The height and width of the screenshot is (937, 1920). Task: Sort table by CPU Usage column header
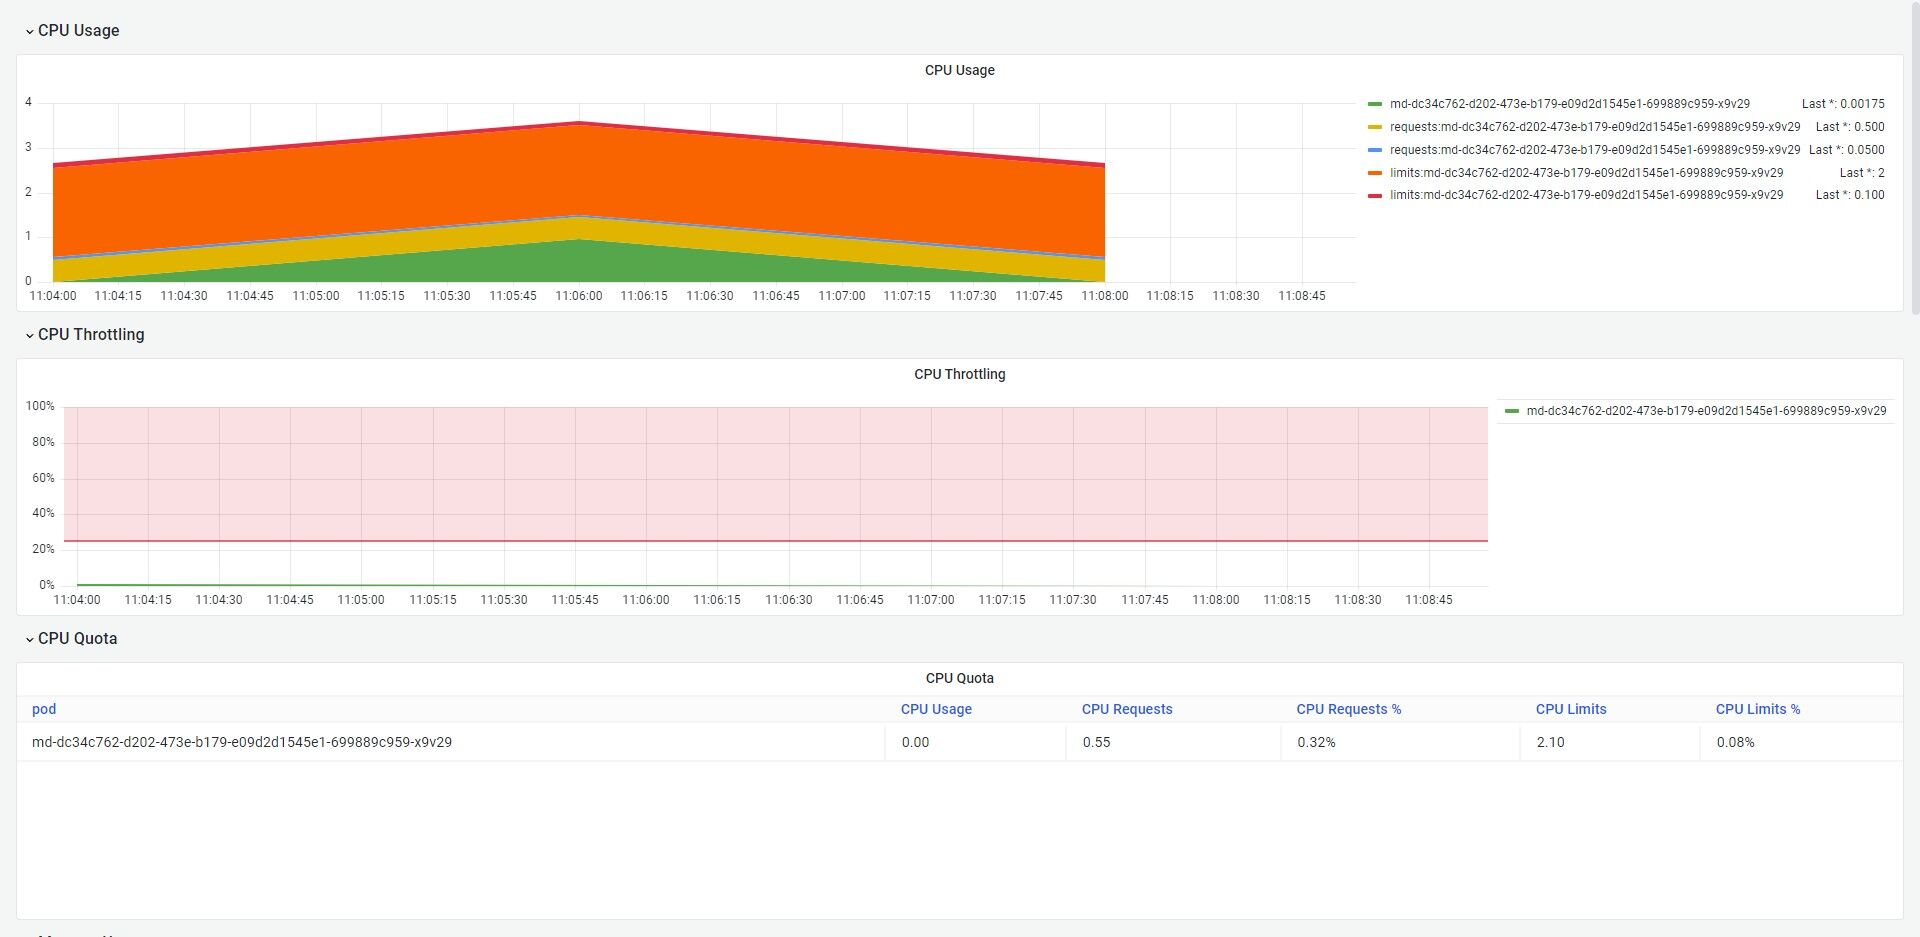click(936, 709)
